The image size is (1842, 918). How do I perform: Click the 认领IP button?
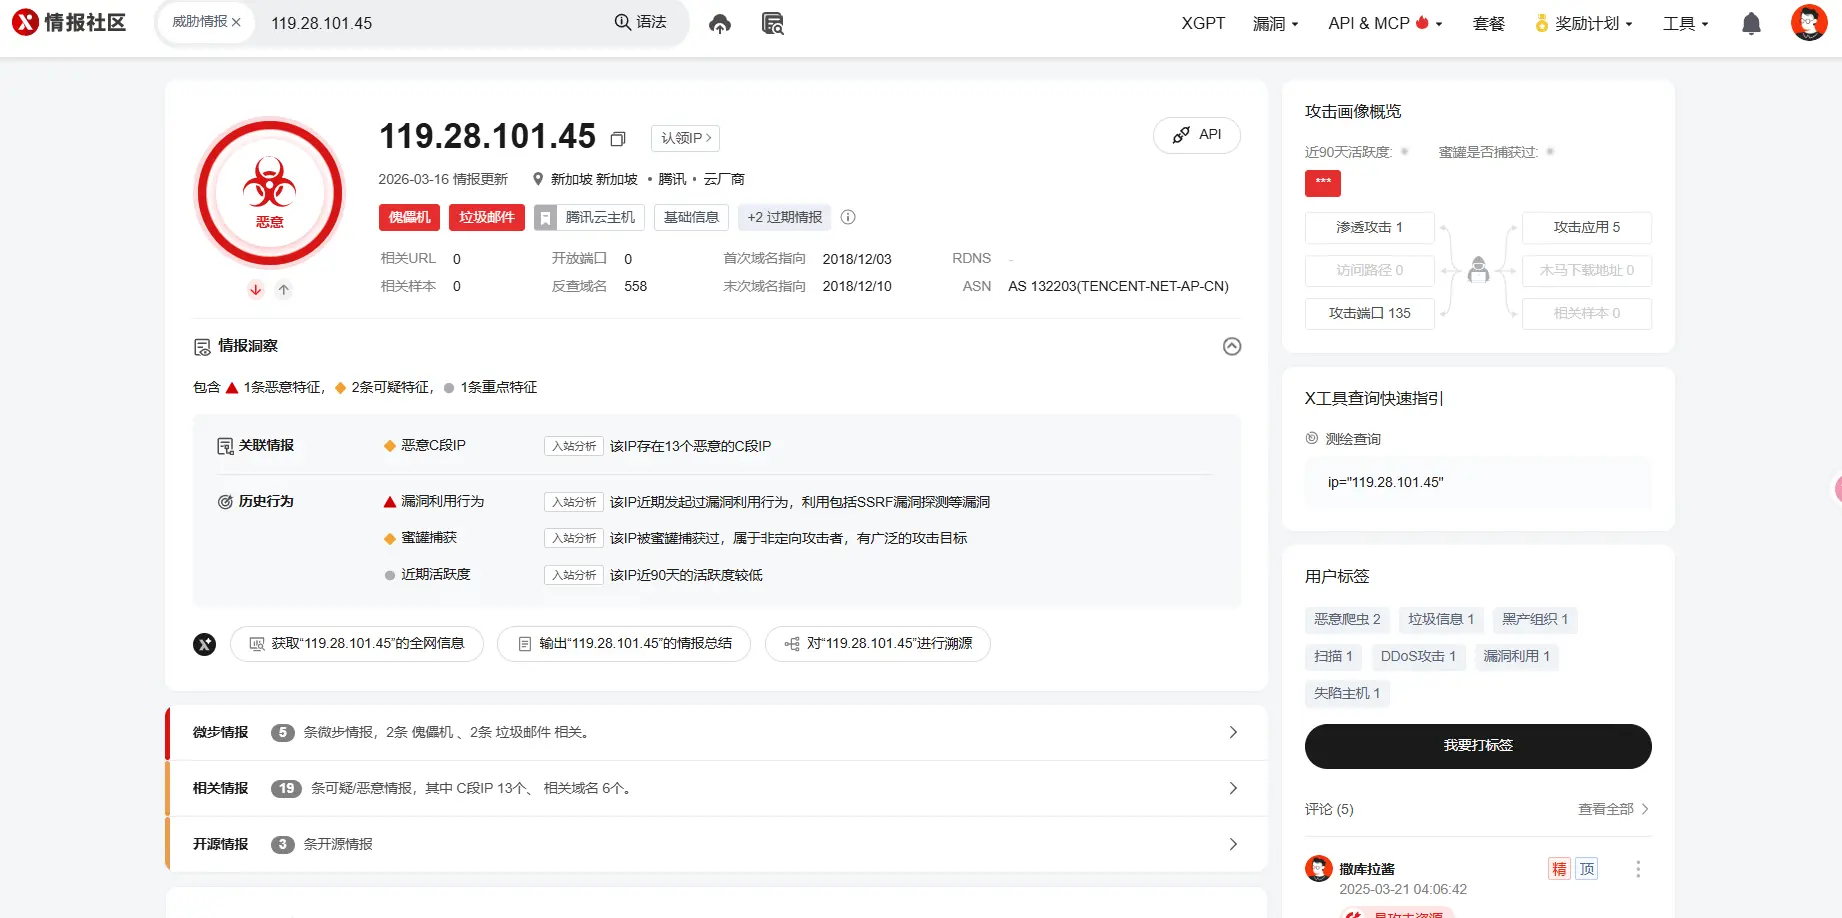[684, 137]
